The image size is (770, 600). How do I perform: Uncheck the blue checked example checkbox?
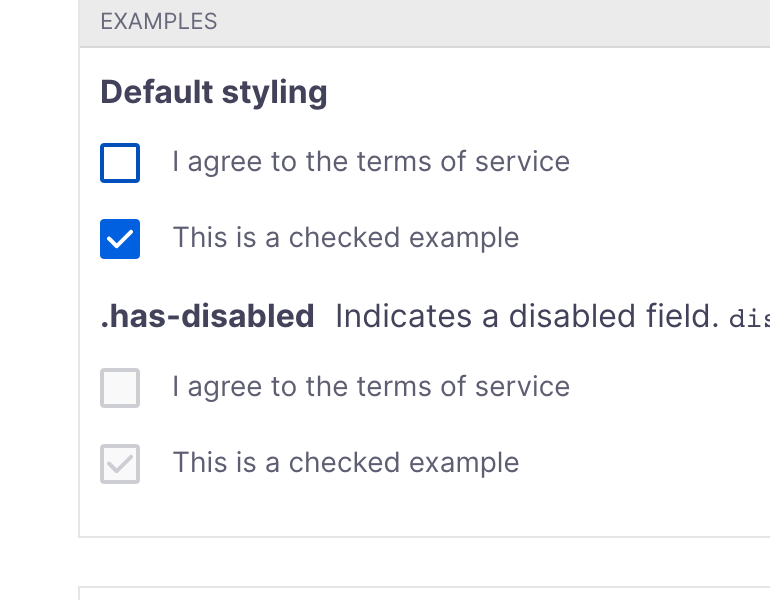120,239
